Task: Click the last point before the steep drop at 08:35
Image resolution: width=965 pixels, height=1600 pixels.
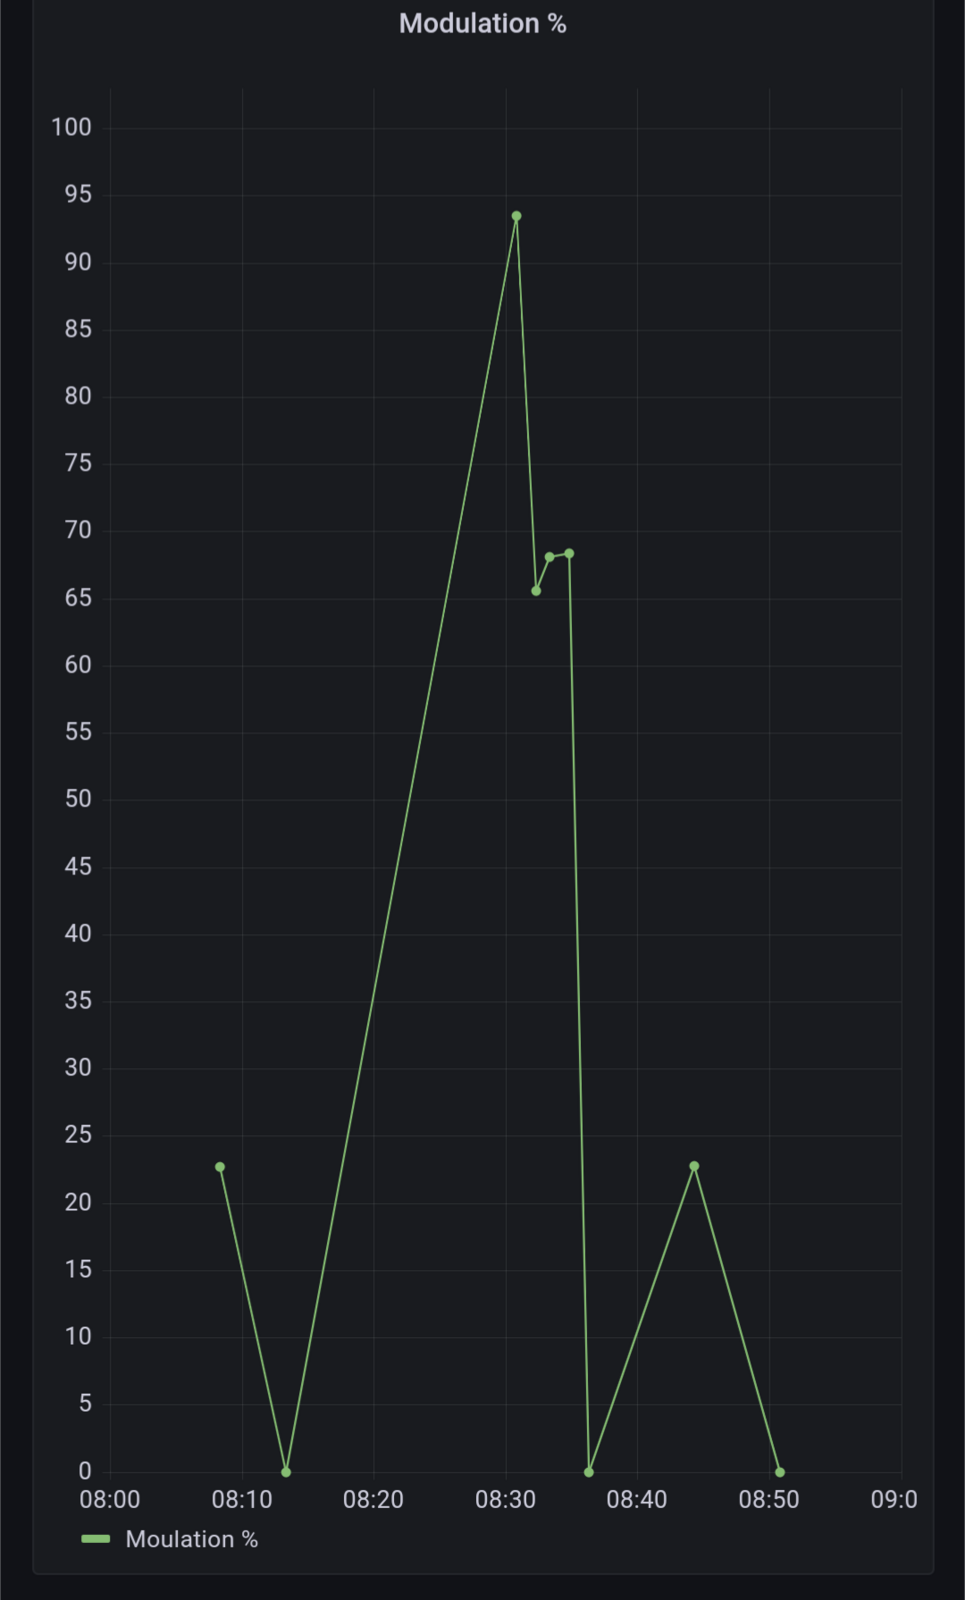Action: pos(569,553)
